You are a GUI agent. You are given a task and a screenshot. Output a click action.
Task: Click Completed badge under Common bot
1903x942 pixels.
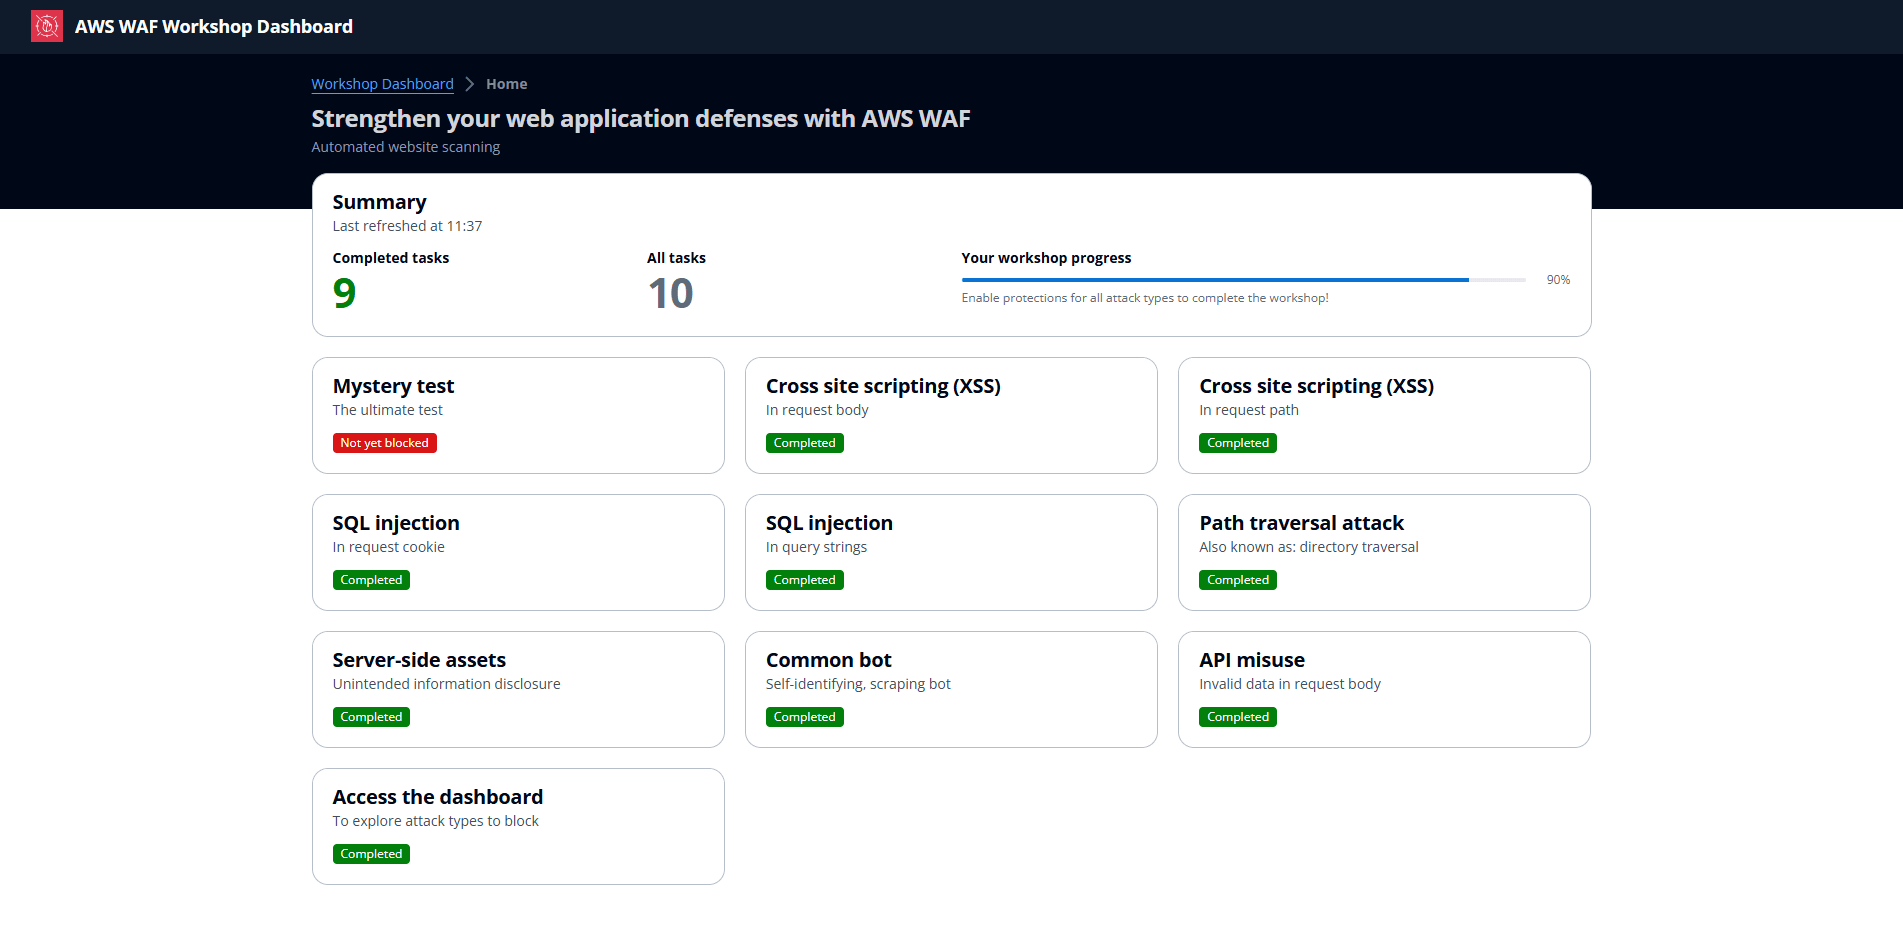(805, 717)
